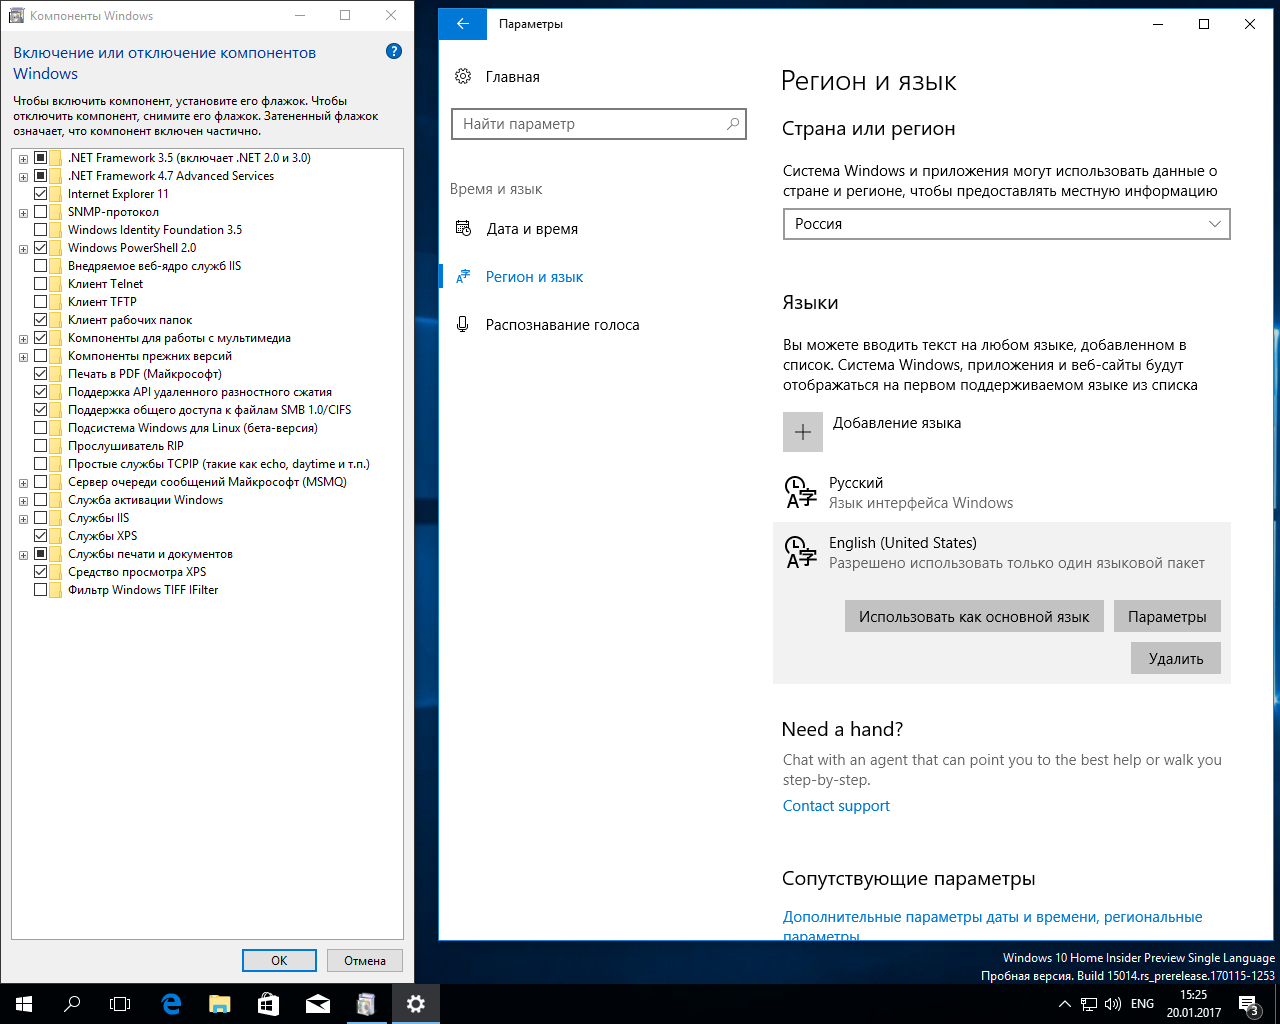The width and height of the screenshot is (1280, 1024).
Task: Open the Contact support link
Action: (836, 806)
